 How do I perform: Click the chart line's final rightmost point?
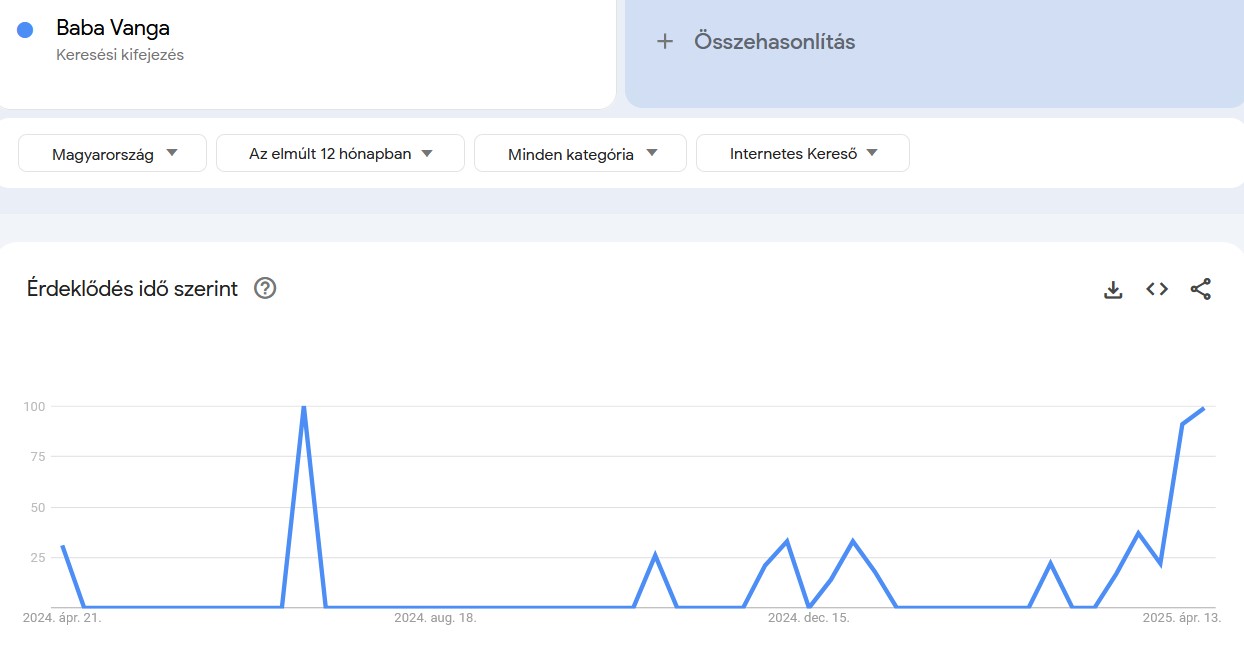1204,408
